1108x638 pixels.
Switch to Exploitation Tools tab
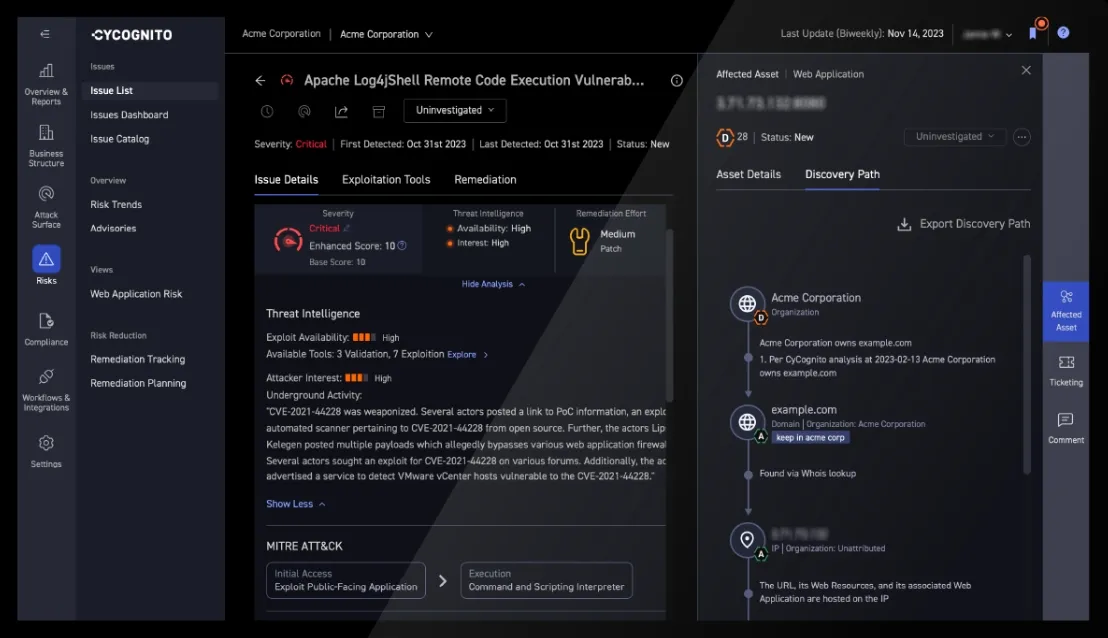point(386,179)
